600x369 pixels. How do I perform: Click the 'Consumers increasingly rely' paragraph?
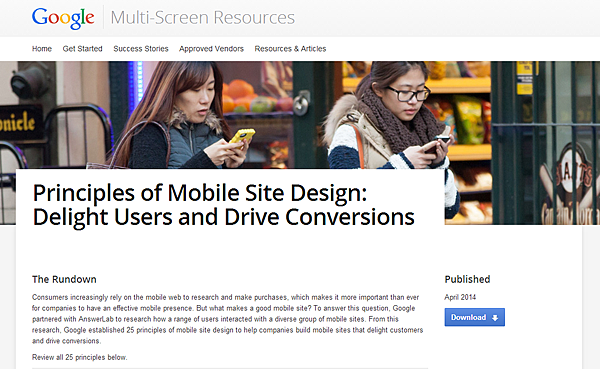coord(228,319)
